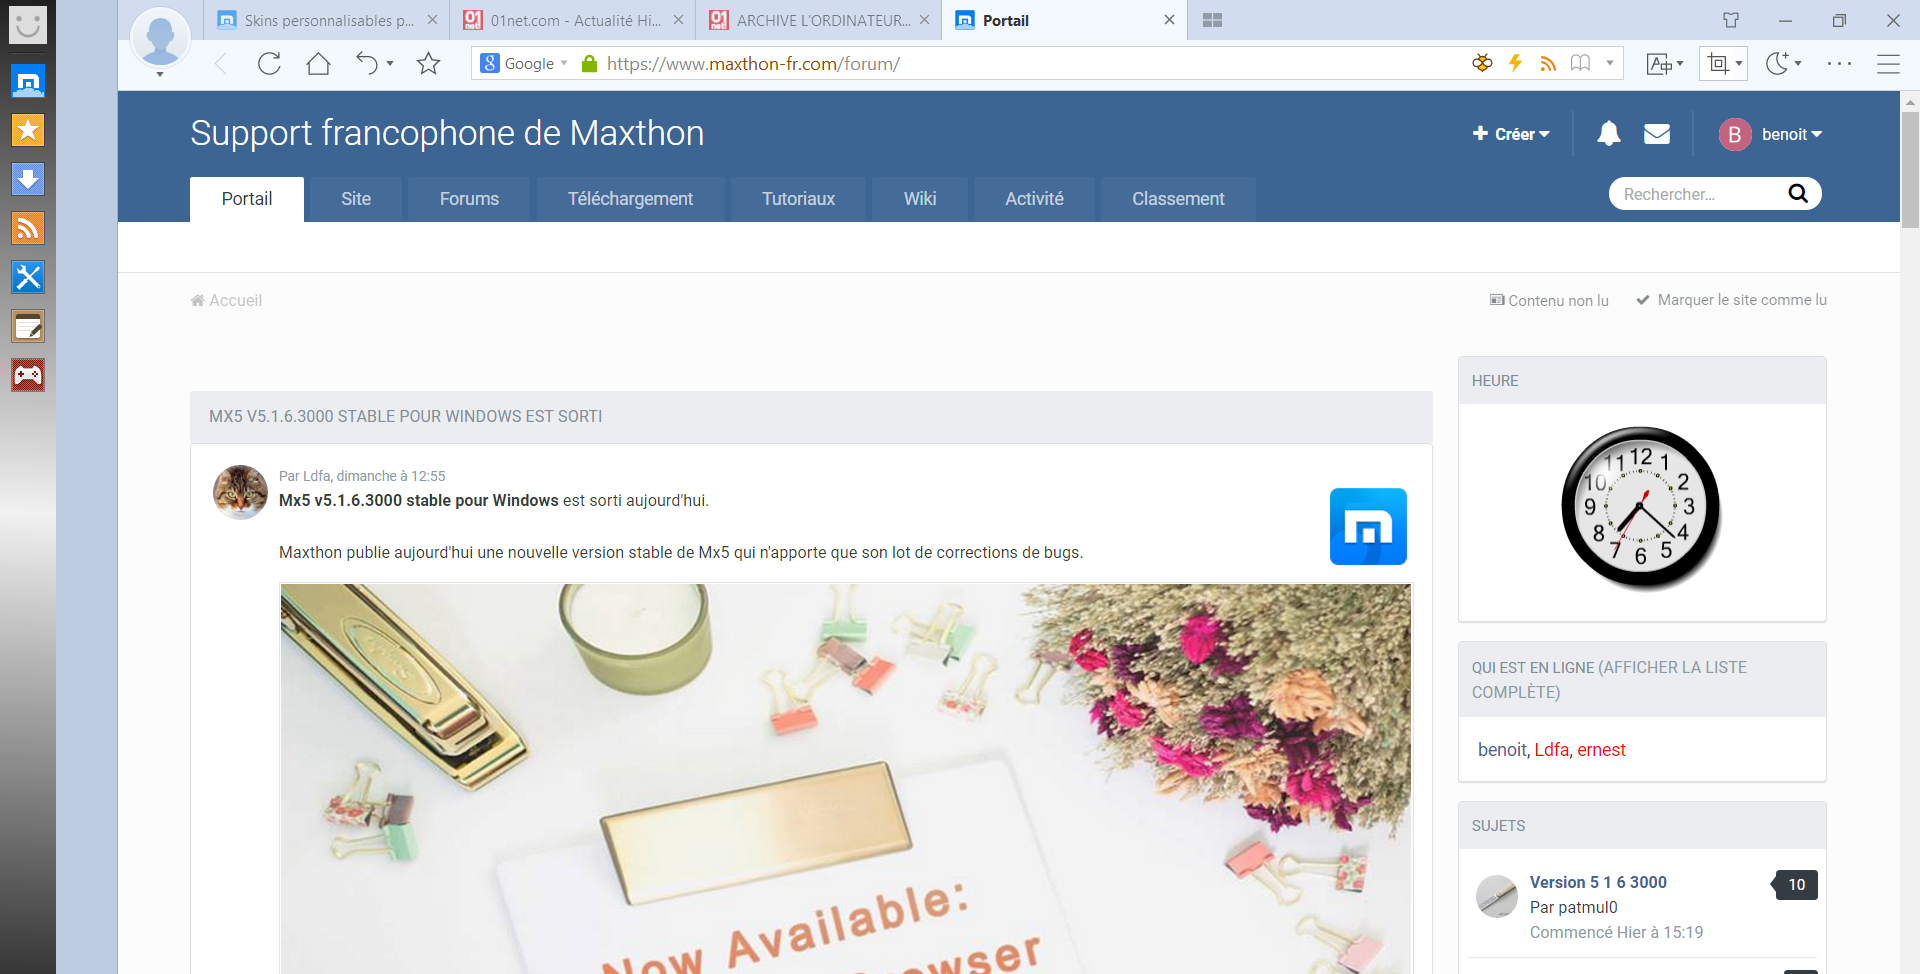Expand the night mode dropdown arrow
This screenshot has height=974, width=1920.
[x=1798, y=64]
